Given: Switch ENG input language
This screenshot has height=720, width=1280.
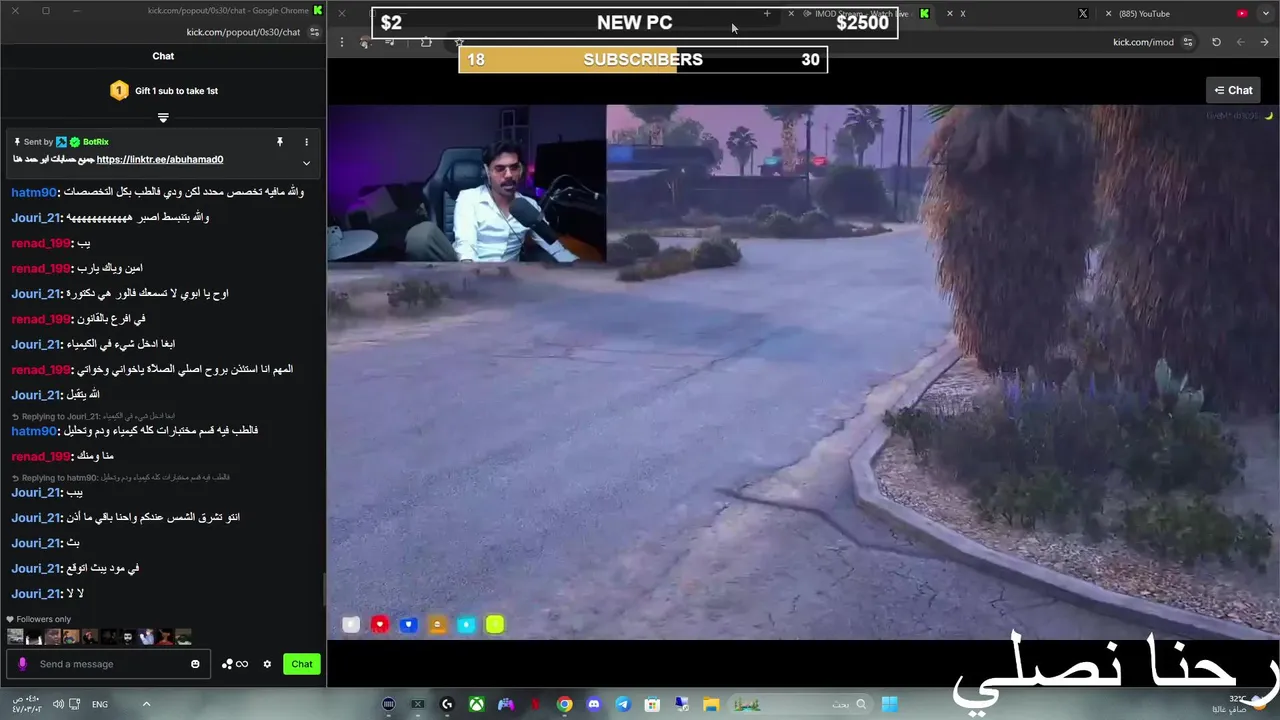Looking at the screenshot, I should [x=100, y=704].
